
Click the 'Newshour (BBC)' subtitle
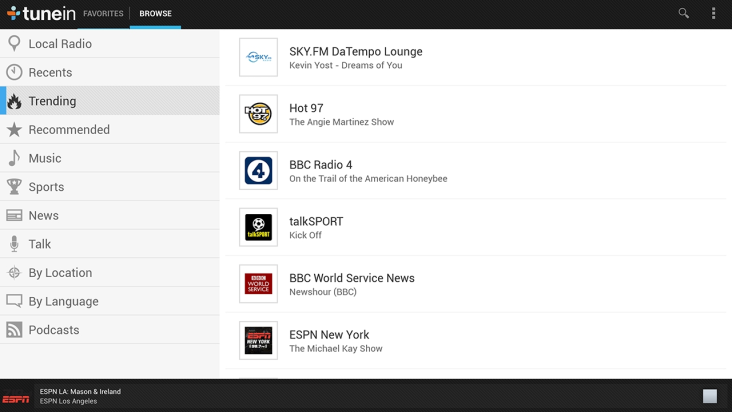323,292
